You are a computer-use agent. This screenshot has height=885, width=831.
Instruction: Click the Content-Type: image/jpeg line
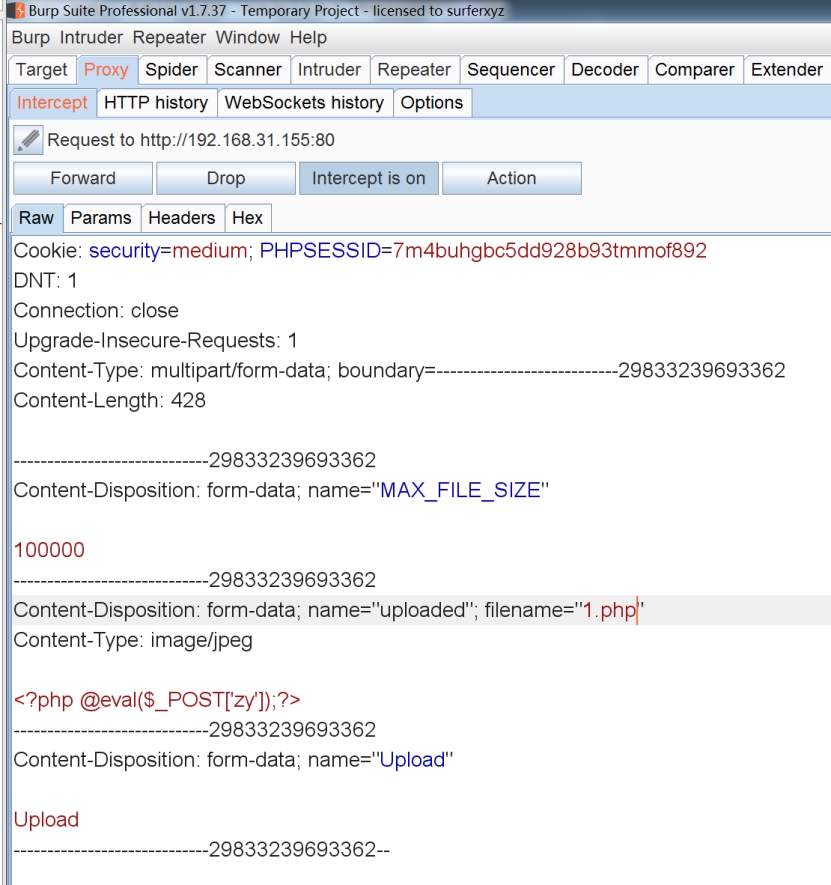click(x=133, y=640)
